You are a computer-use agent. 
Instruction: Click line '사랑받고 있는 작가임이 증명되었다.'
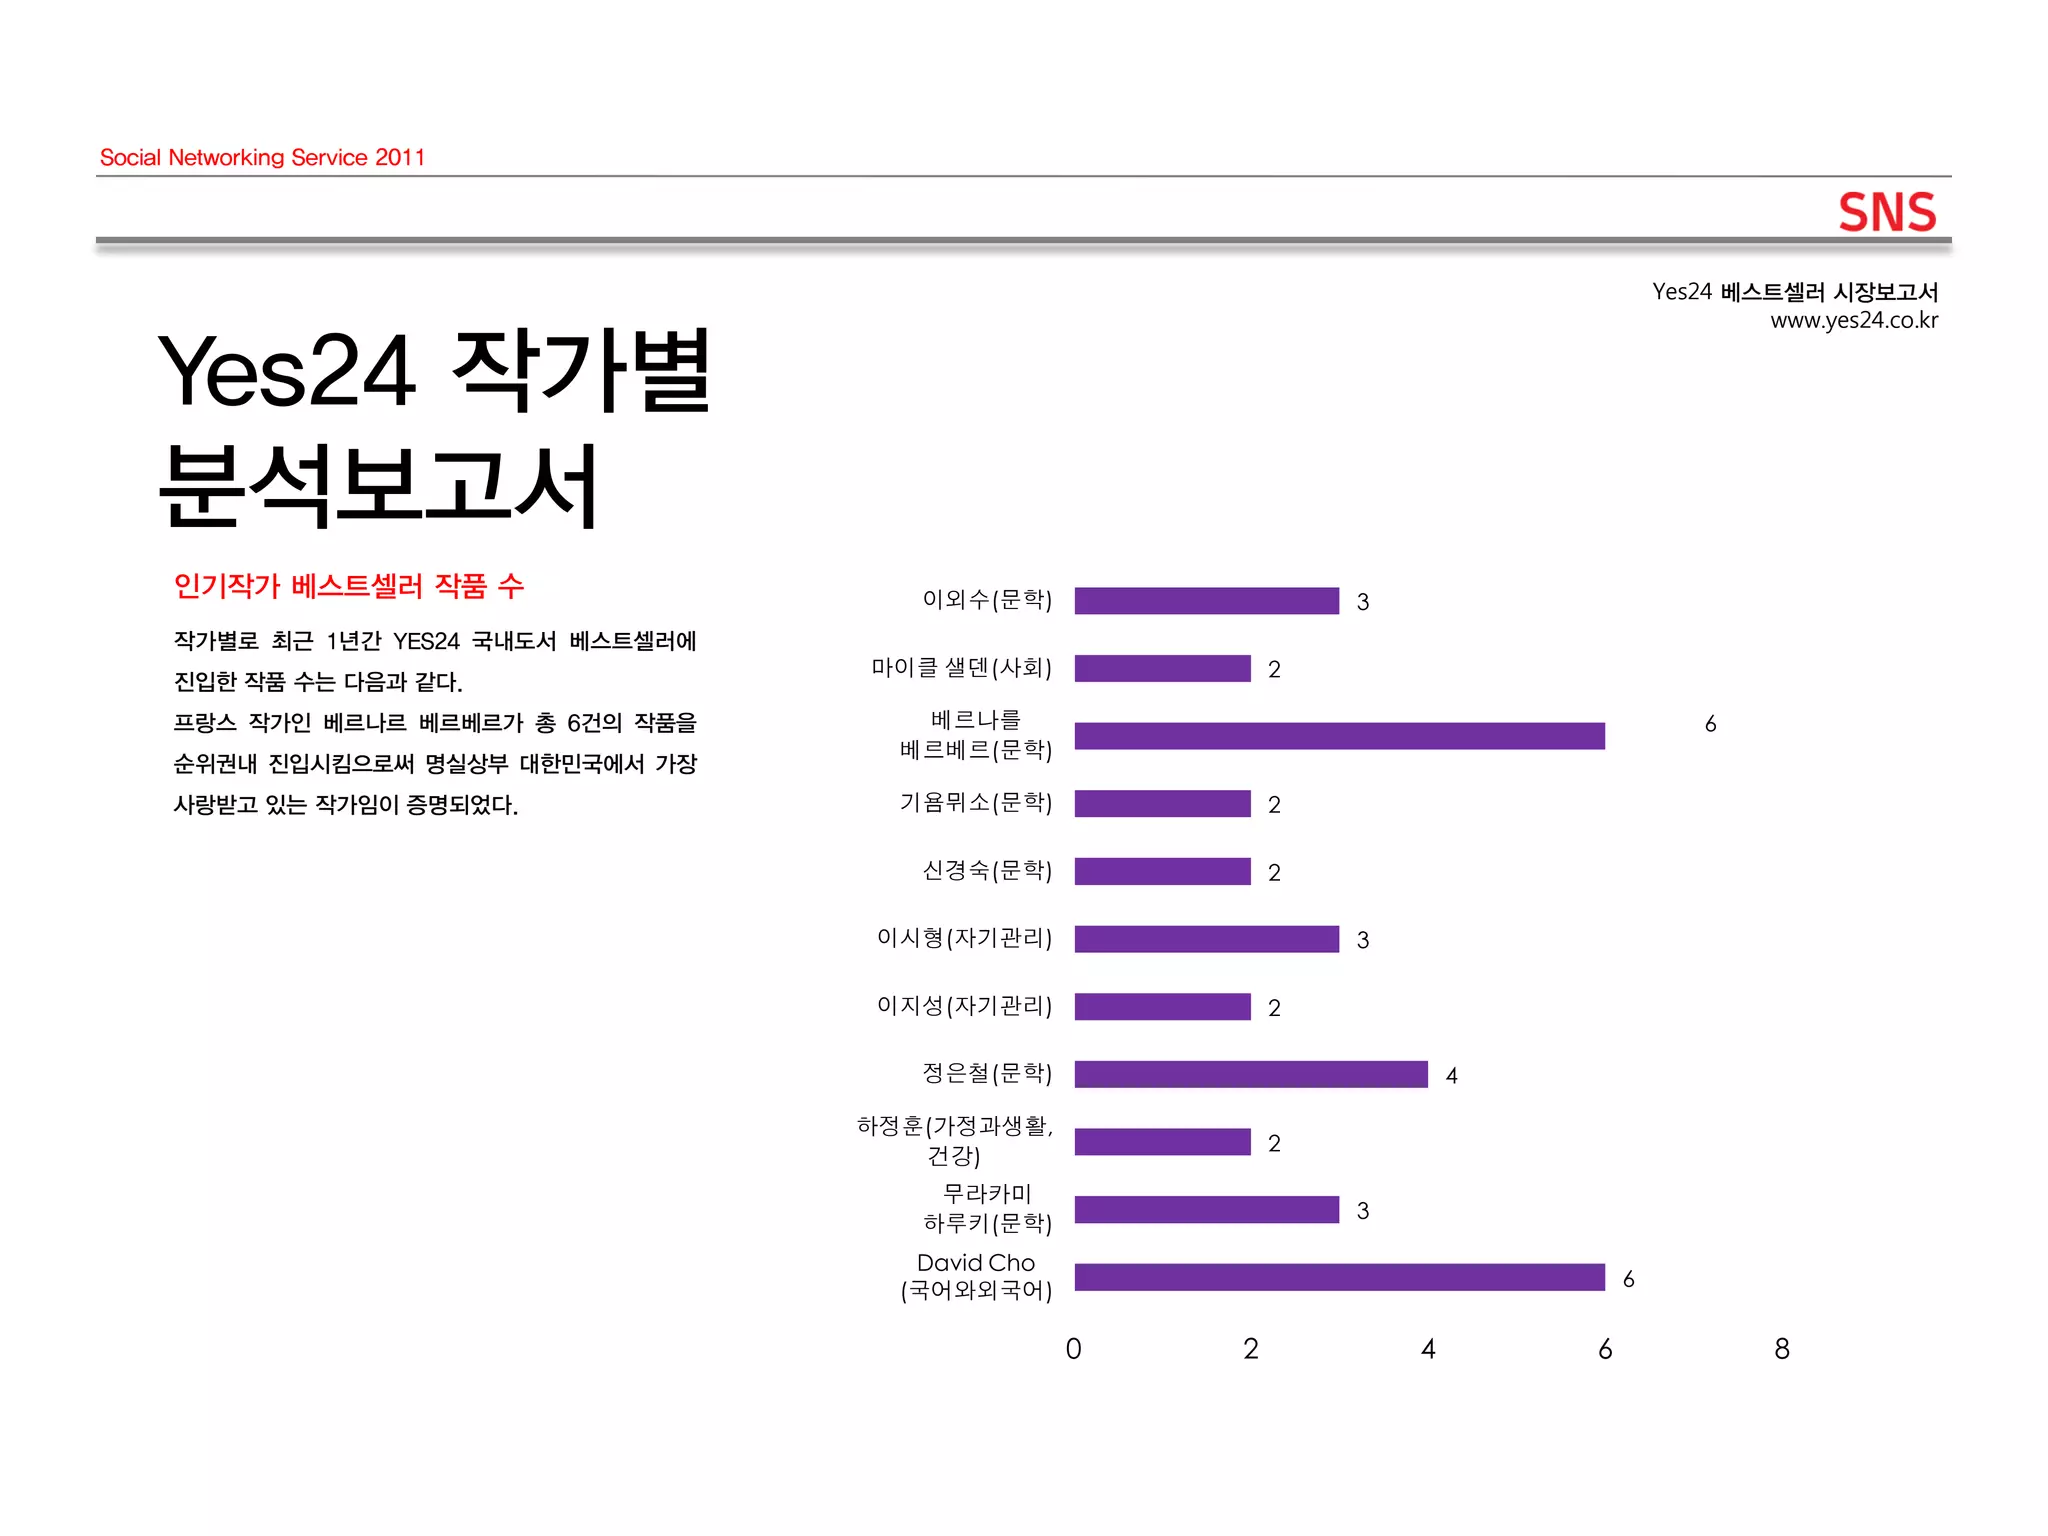coord(346,805)
